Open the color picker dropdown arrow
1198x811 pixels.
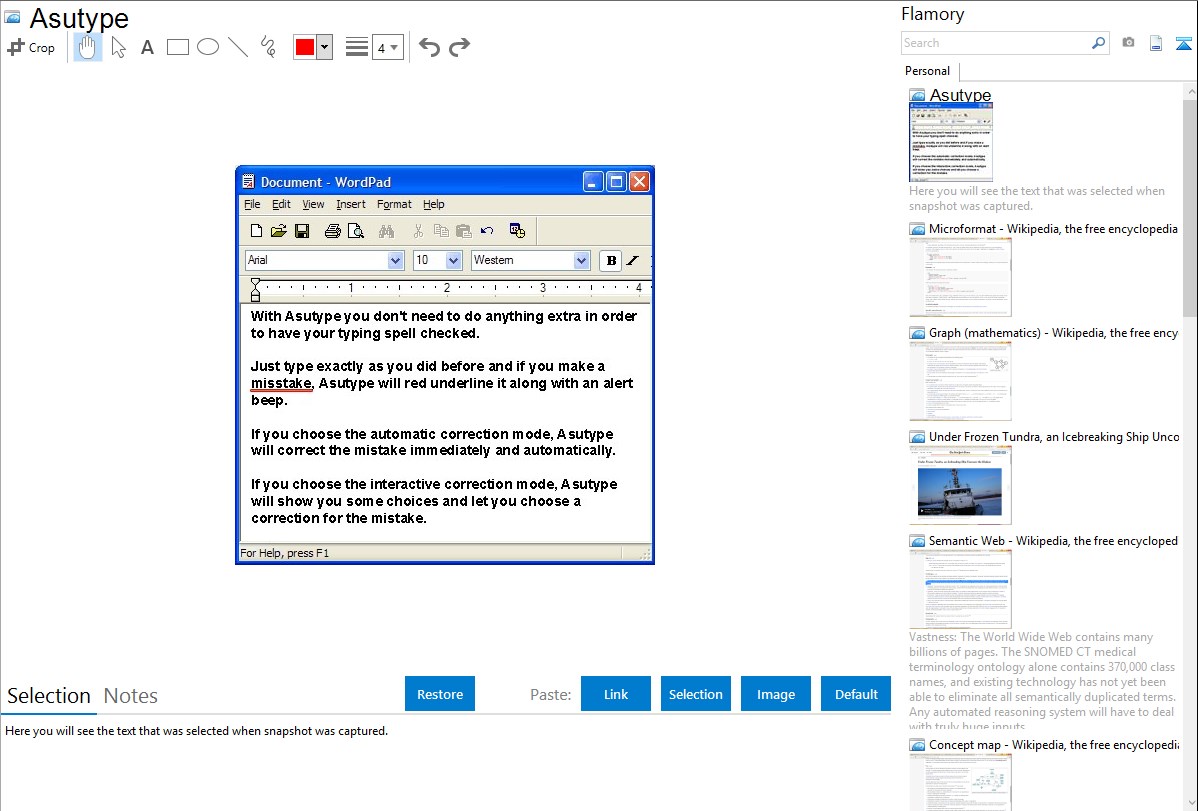point(325,47)
